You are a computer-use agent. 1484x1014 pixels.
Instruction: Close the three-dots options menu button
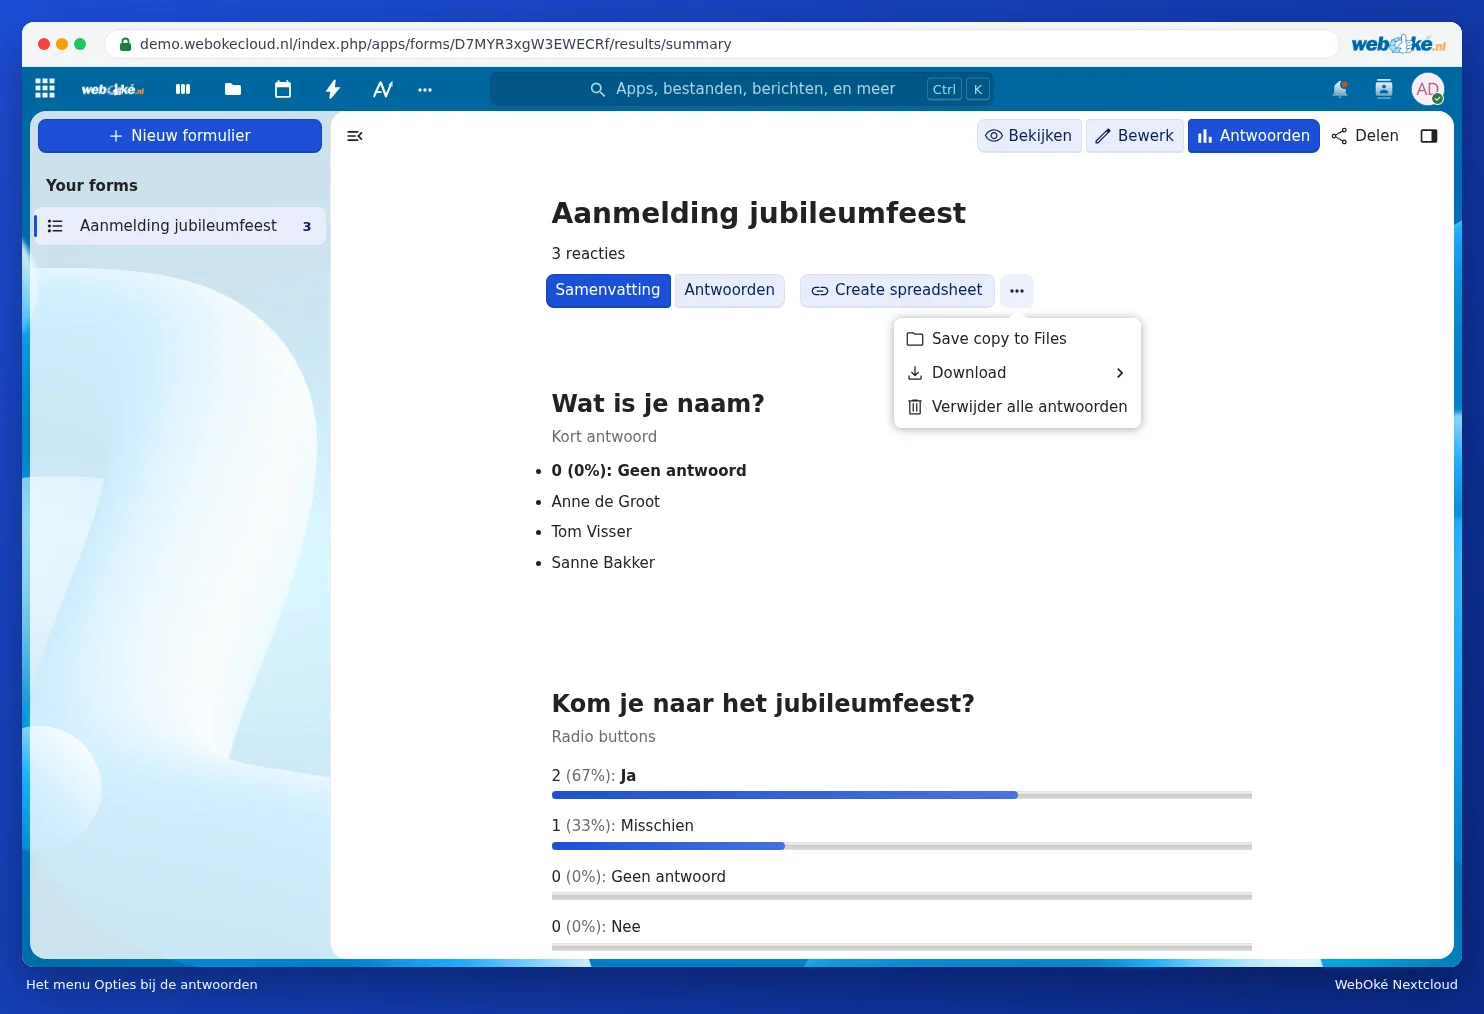[x=1017, y=291]
